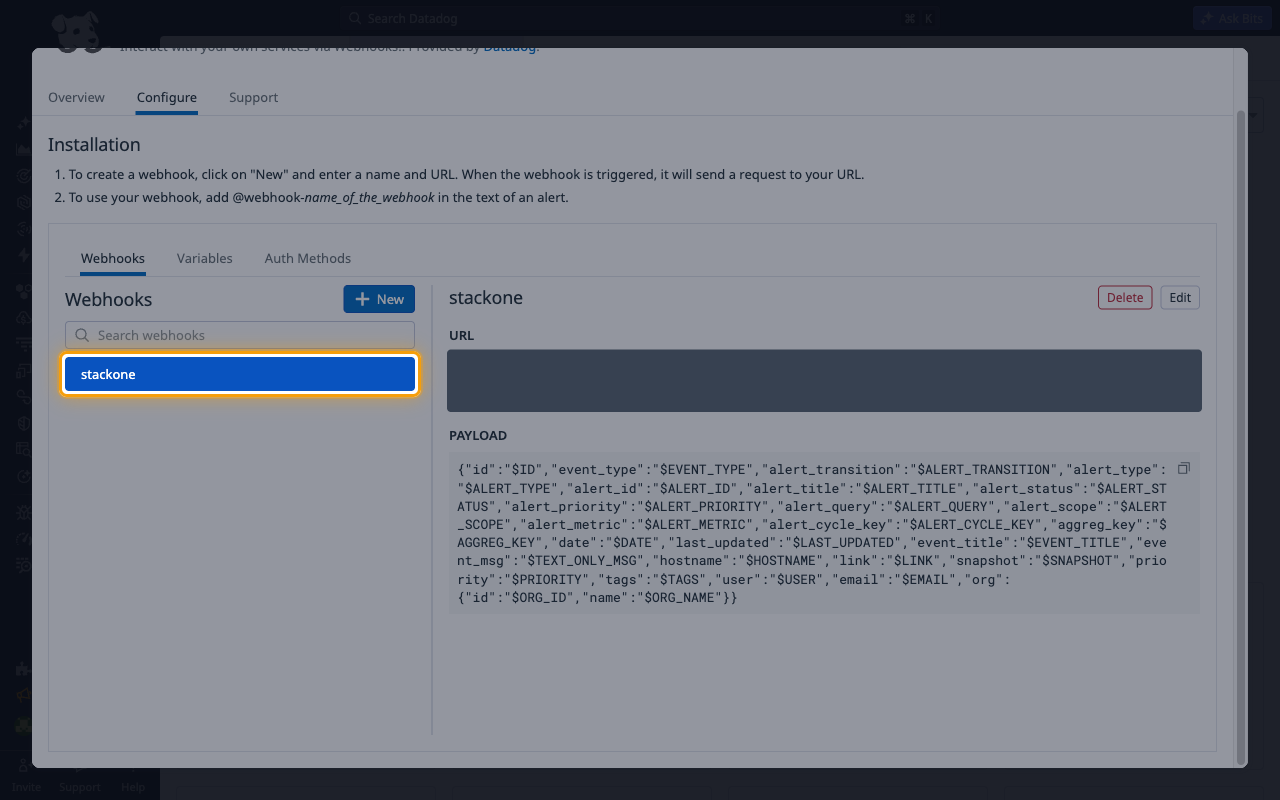
Task: Create a webhook with the New button
Action: coord(379,299)
